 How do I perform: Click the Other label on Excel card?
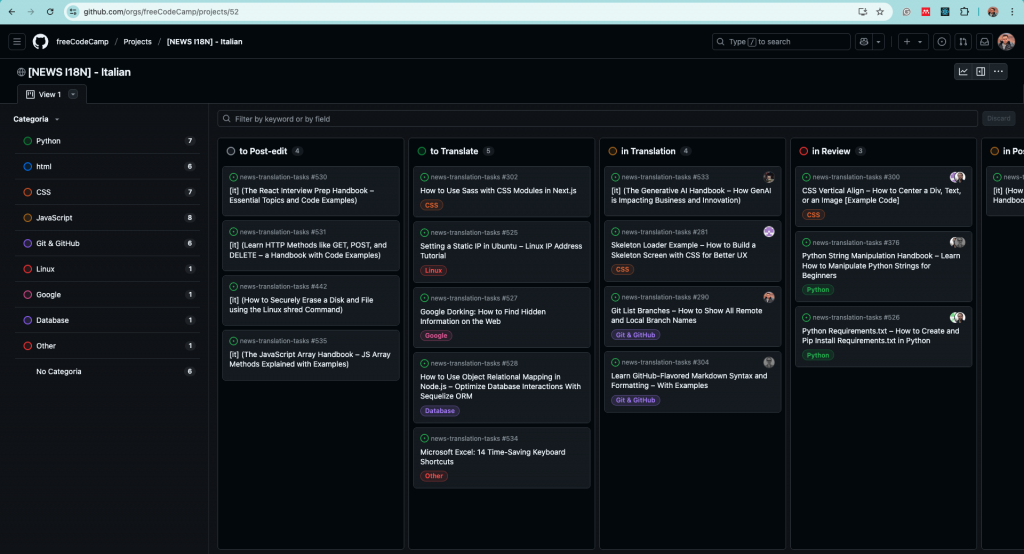pyautogui.click(x=434, y=476)
